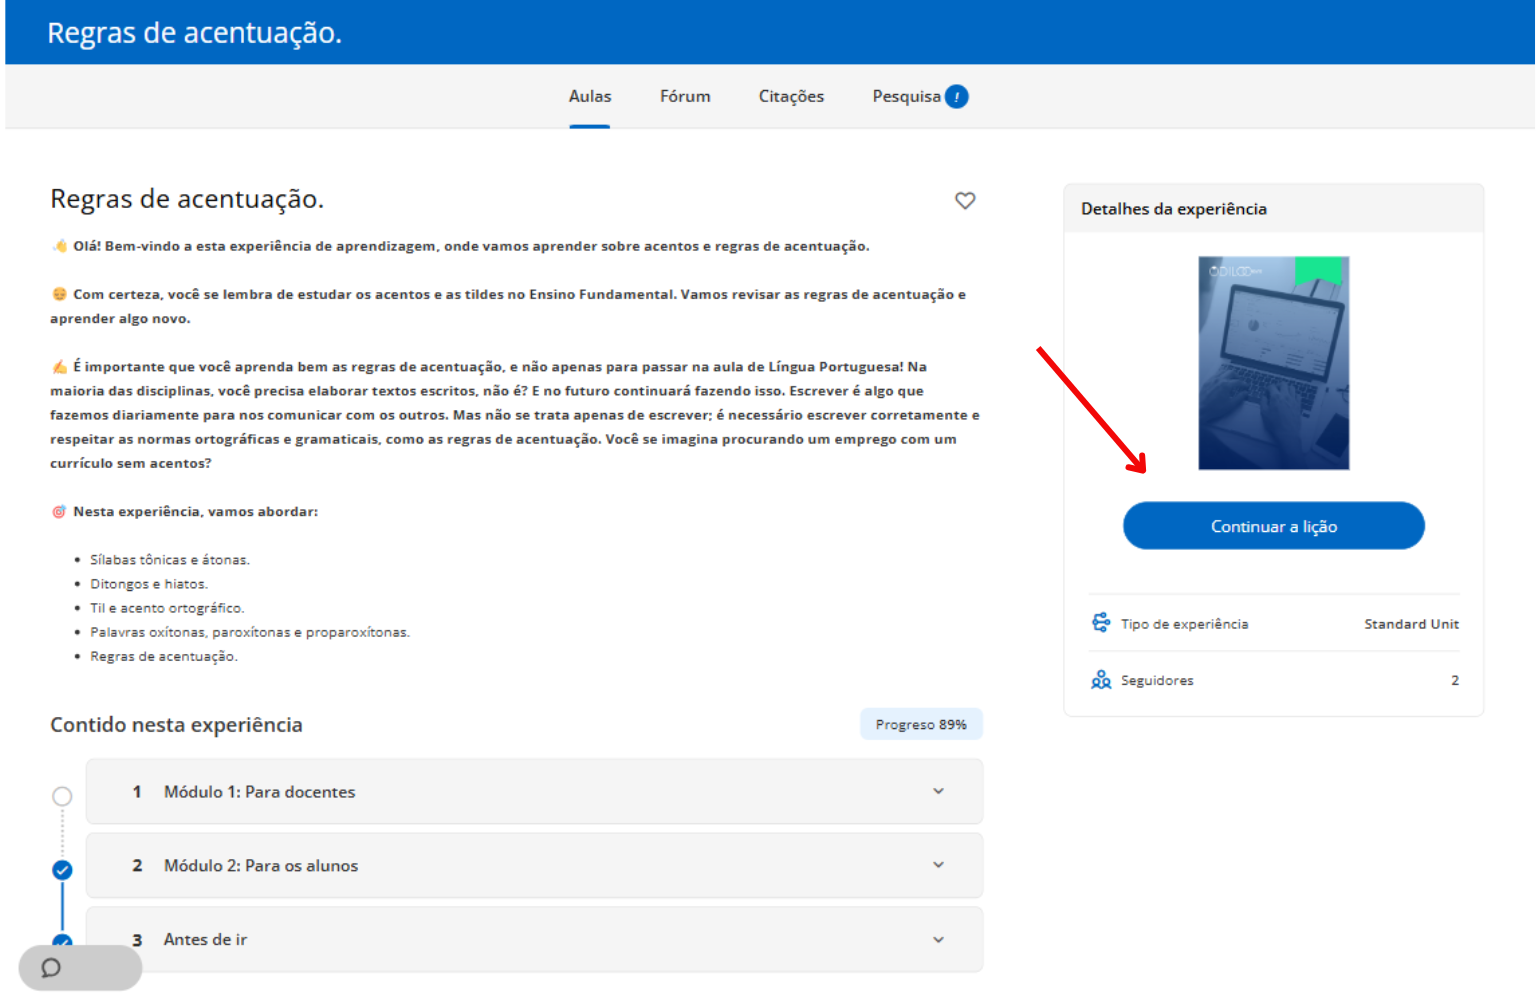Screen dimensions: 1540x1000
Task: Click bullet Sílabas tônicas e átonas
Action: 170,560
